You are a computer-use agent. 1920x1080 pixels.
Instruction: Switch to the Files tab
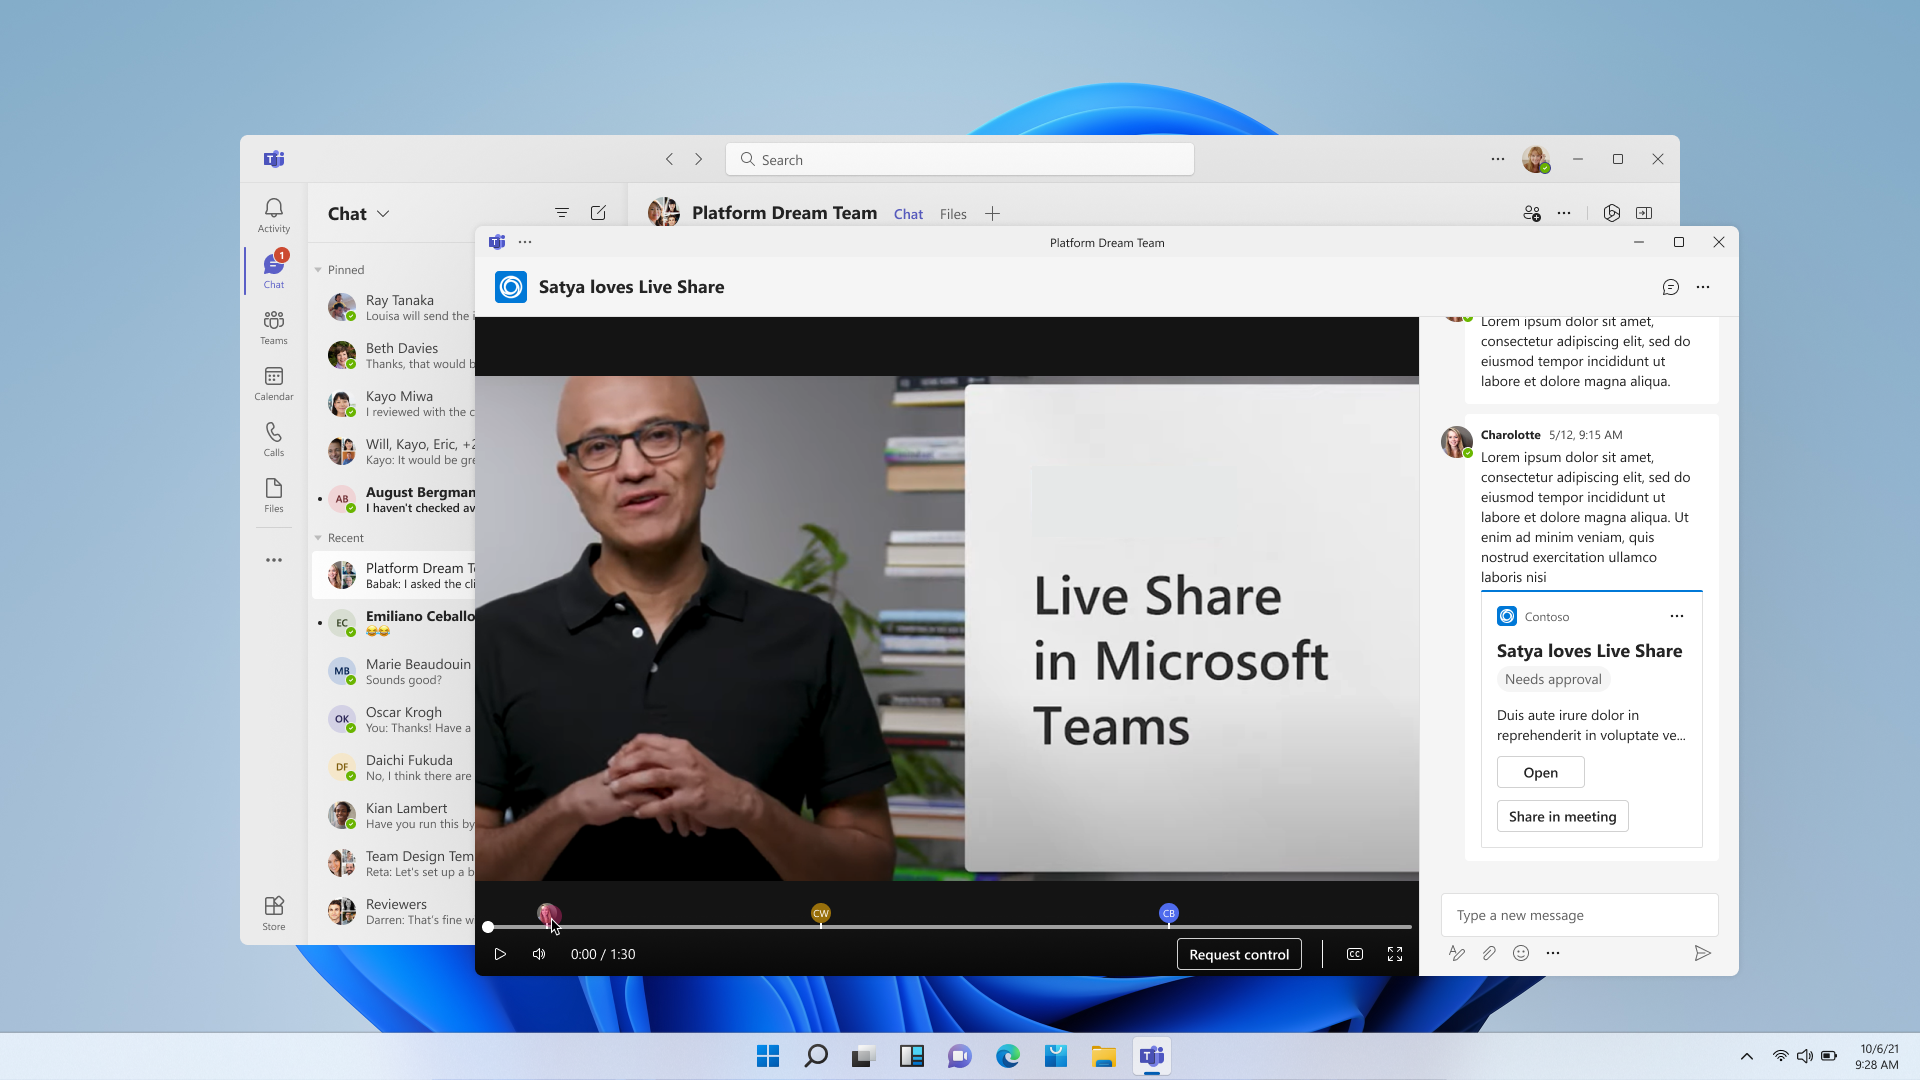coord(953,214)
